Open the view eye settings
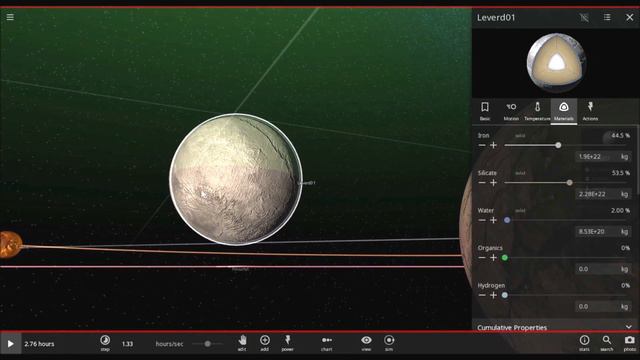640x360 pixels. pos(366,343)
